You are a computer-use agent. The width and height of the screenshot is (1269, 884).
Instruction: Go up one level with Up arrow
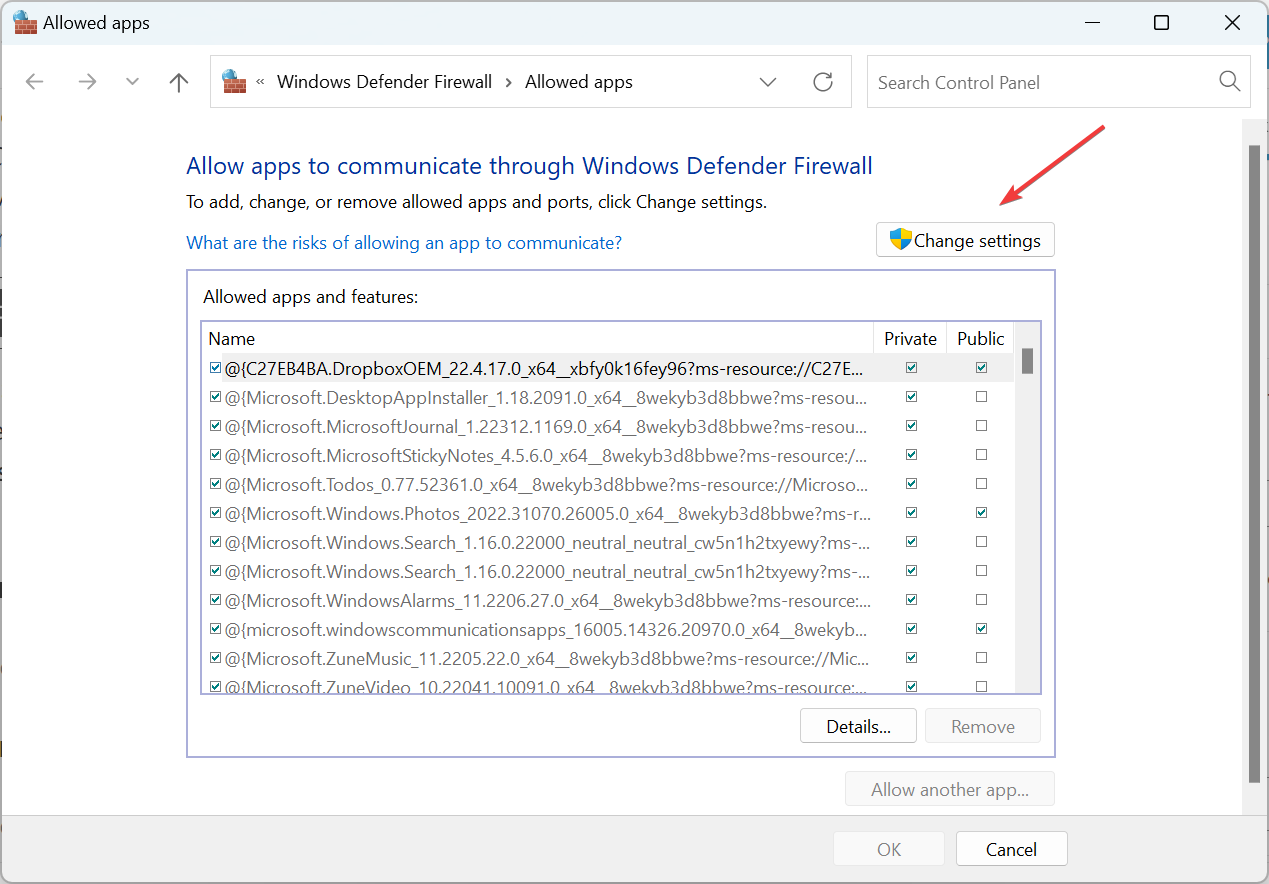click(x=179, y=82)
